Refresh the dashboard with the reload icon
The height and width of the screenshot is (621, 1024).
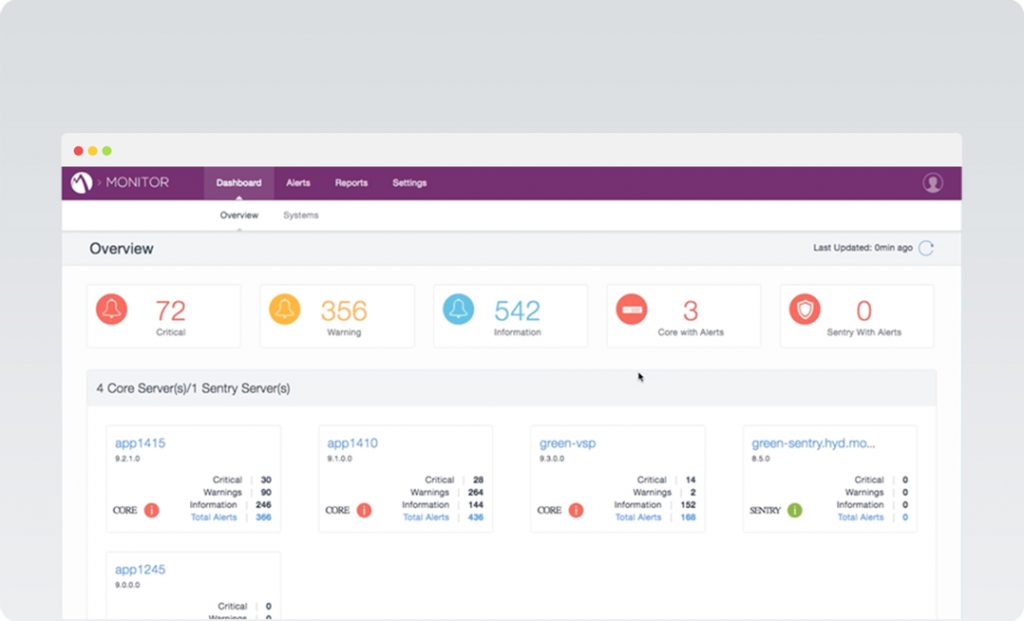926,248
